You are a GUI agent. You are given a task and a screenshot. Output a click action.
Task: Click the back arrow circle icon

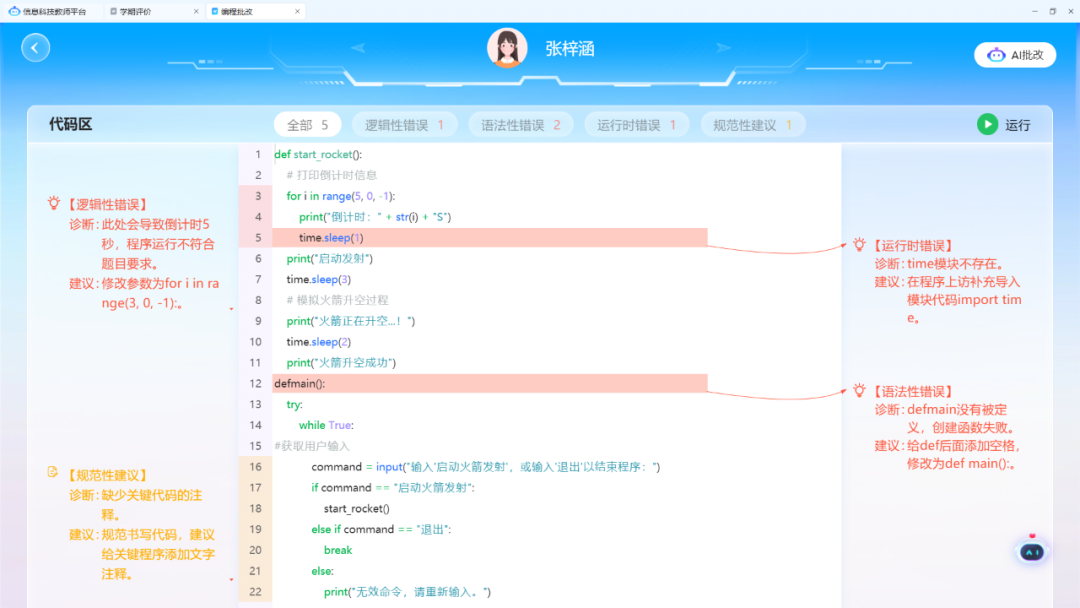(35, 47)
